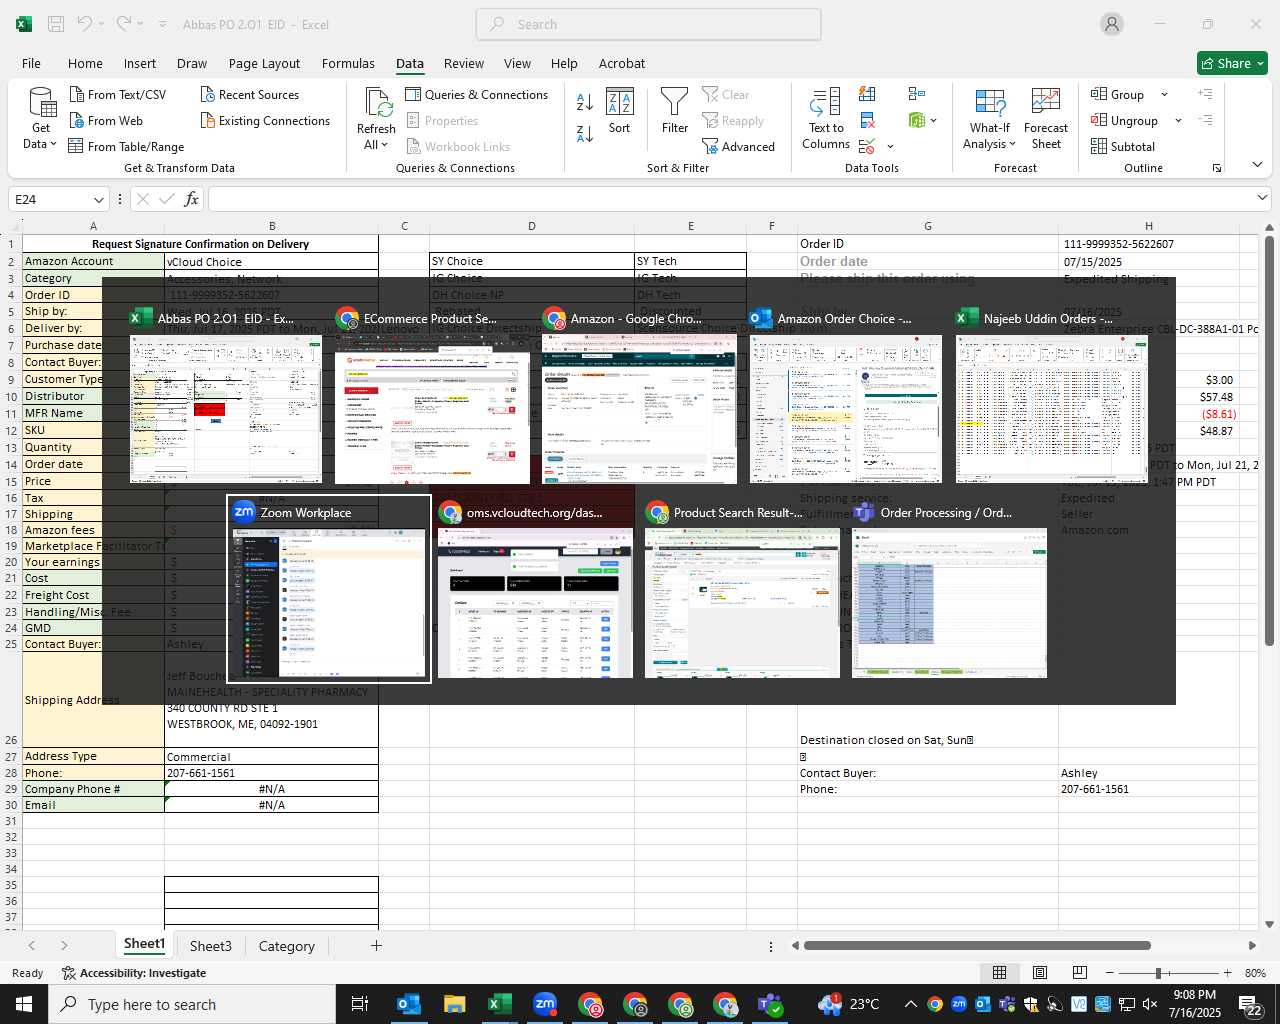Screen dimensions: 1280x1024
Task: Click the Flash Fill icon
Action: [x=867, y=94]
